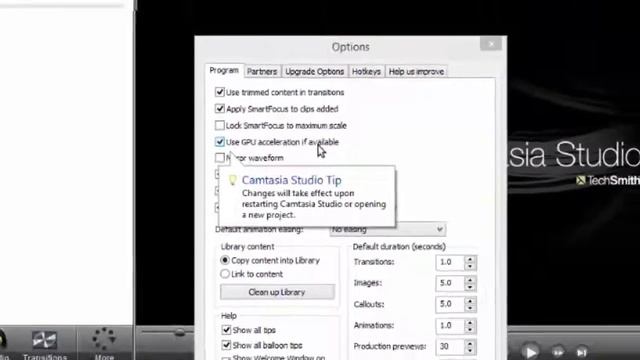Viewport: 640px width, 360px height.
Task: Enable Mirror waveform checkbox
Action: (x=220, y=158)
